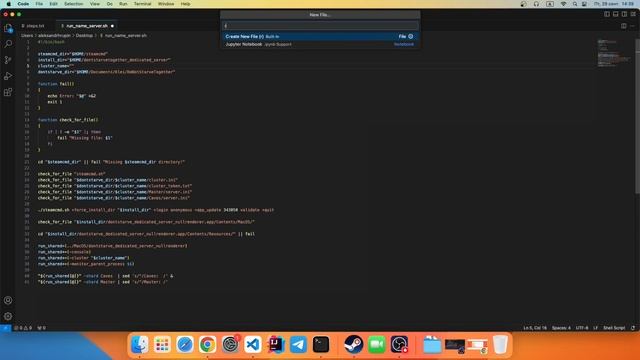Open the folder stack in the dock
This screenshot has width=640, height=360.
tap(432, 344)
